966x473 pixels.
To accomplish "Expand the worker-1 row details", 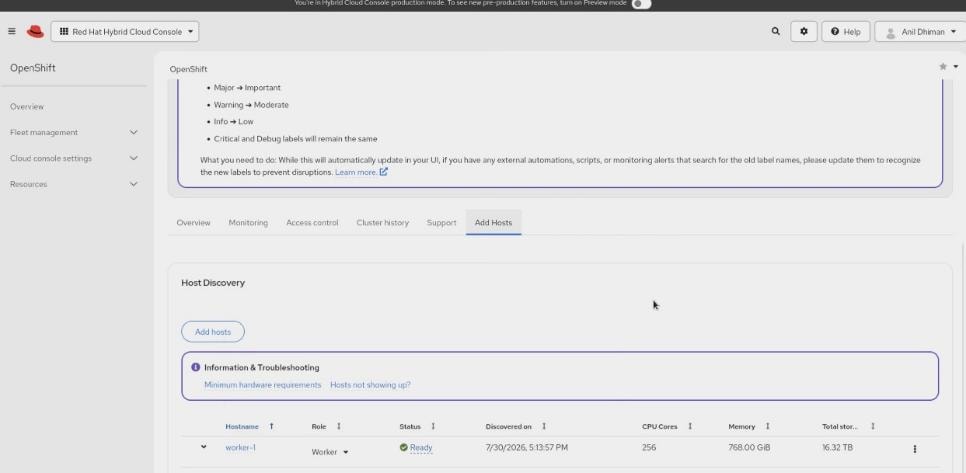I will [x=203, y=447].
